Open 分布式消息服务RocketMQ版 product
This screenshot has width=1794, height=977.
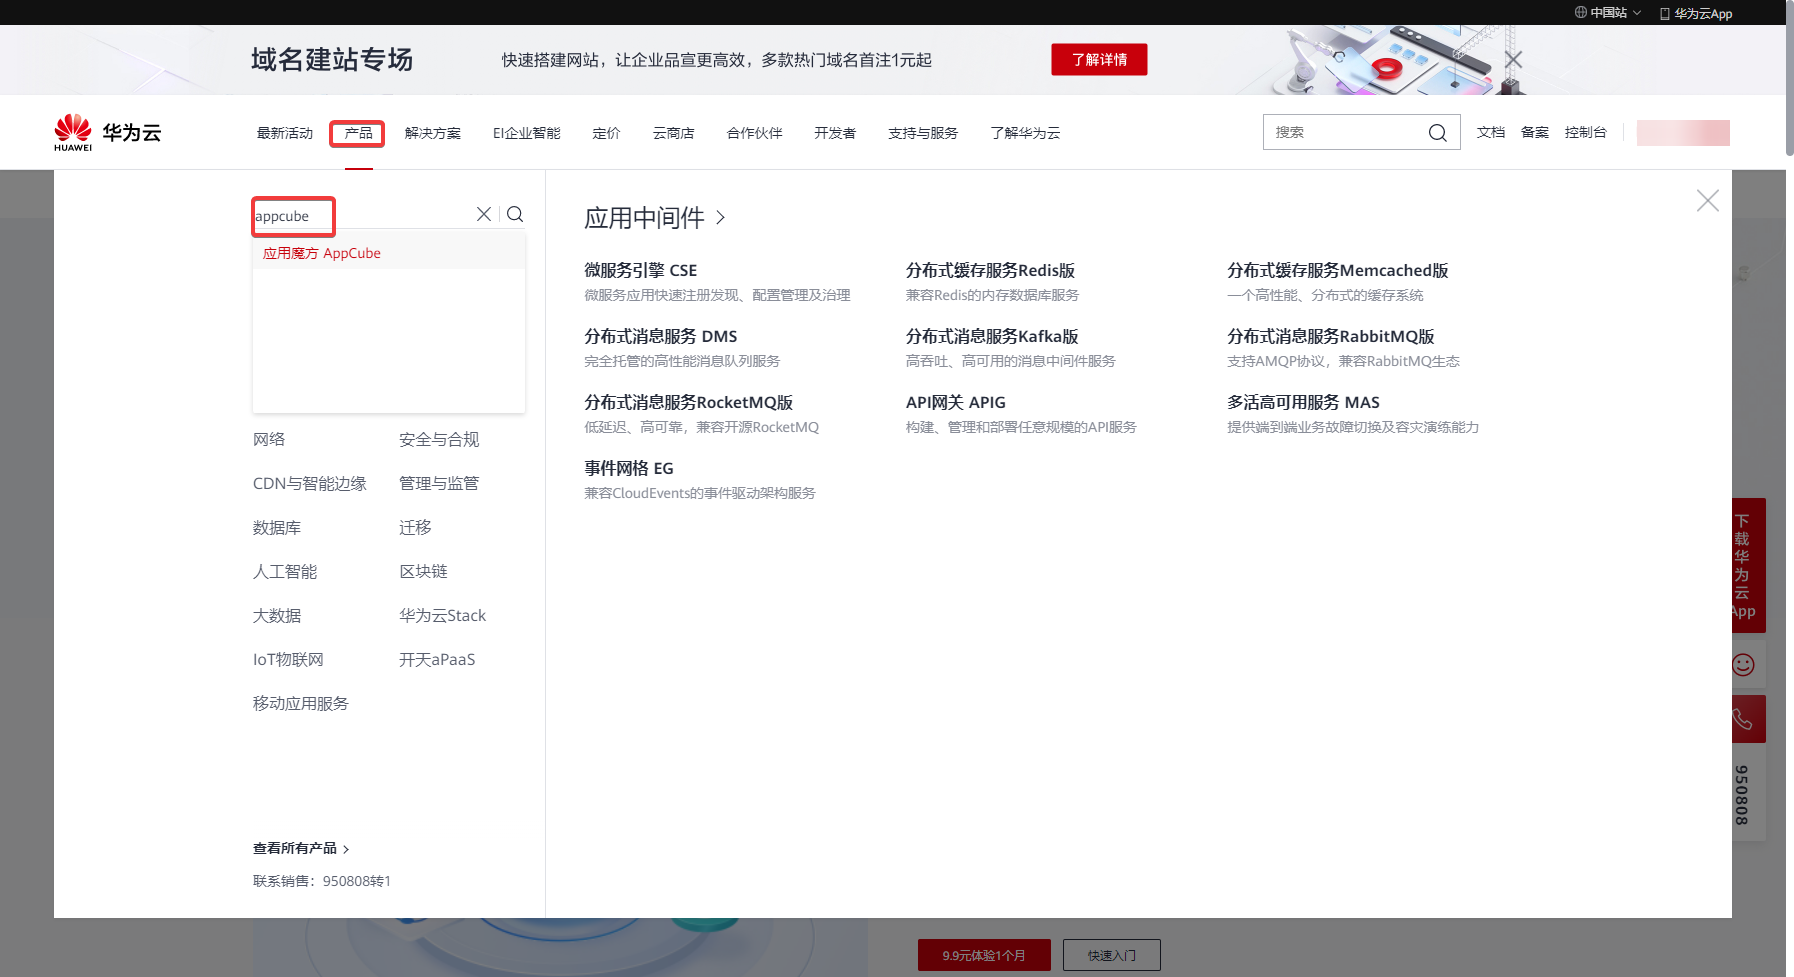click(x=689, y=402)
